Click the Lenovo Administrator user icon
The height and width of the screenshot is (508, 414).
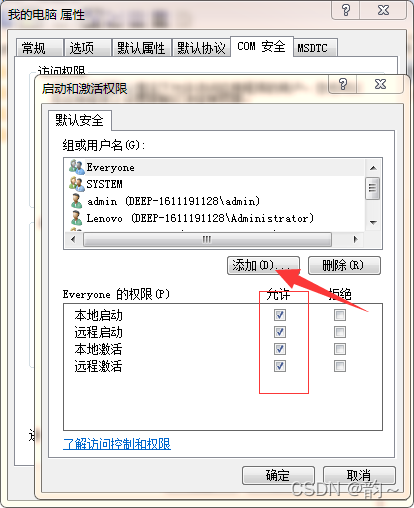(x=76, y=218)
